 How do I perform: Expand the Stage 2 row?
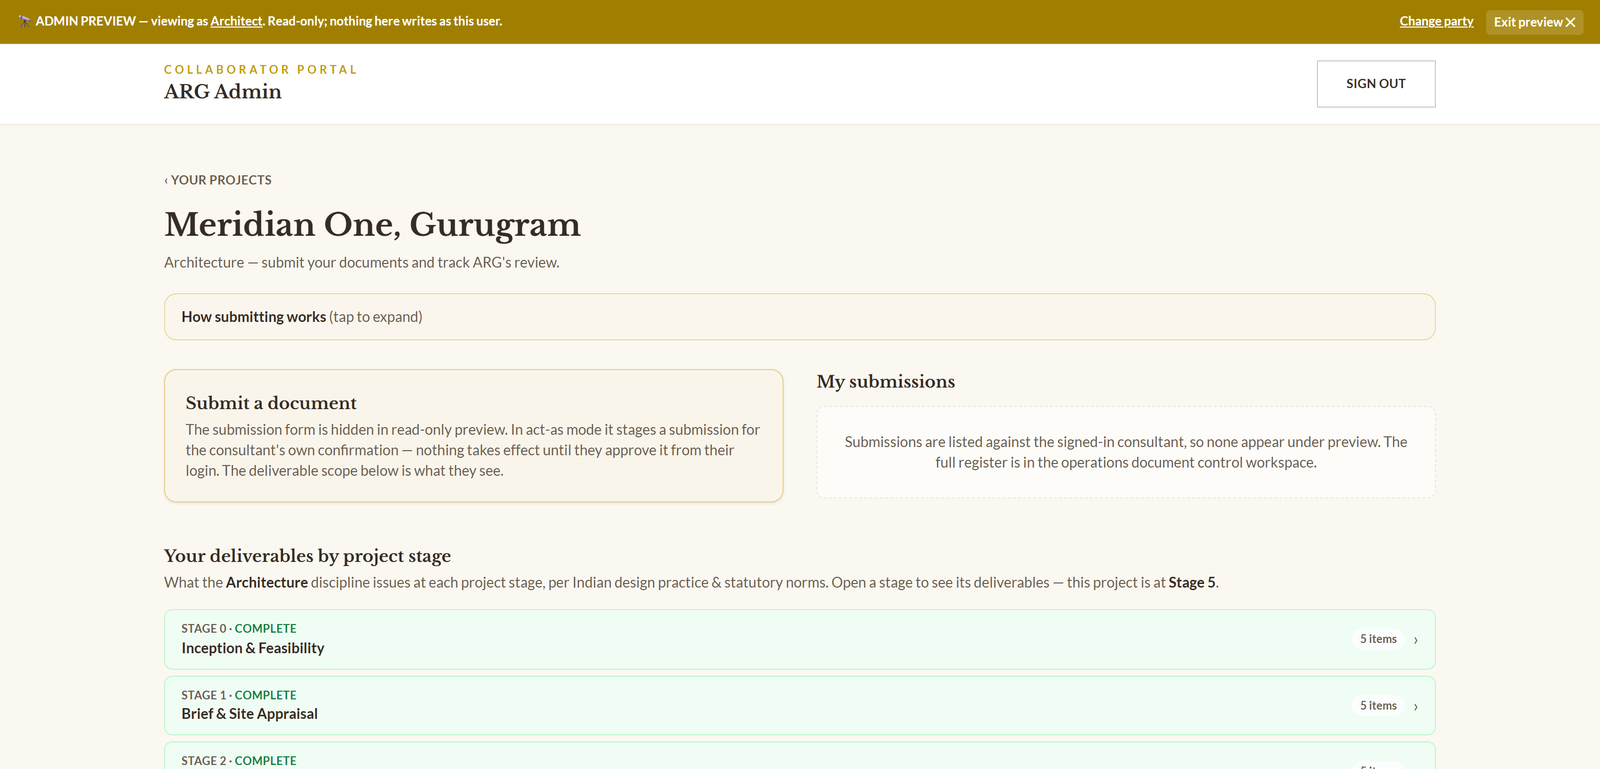pyautogui.click(x=800, y=756)
